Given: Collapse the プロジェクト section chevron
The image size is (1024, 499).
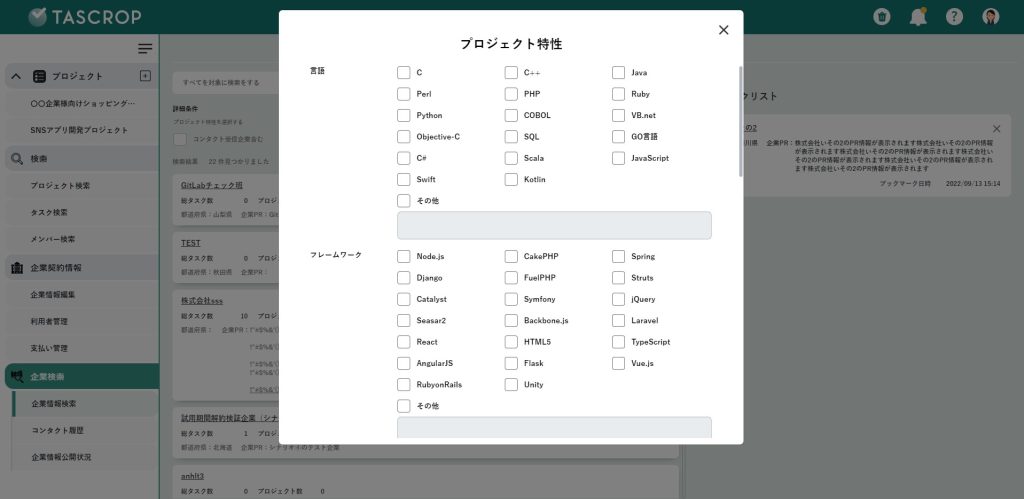Looking at the screenshot, I should coord(16,76).
